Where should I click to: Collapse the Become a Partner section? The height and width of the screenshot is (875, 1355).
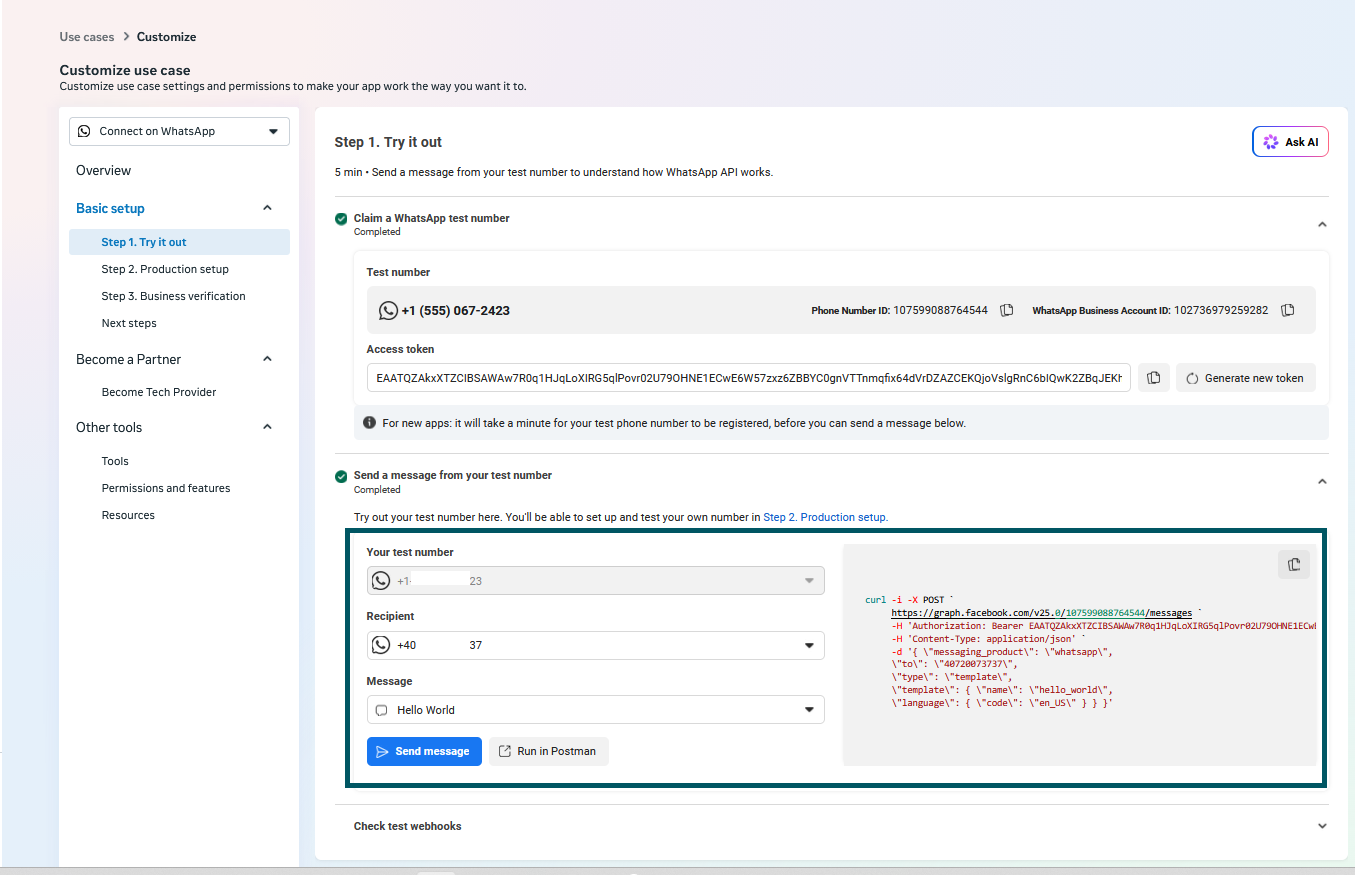[267, 359]
